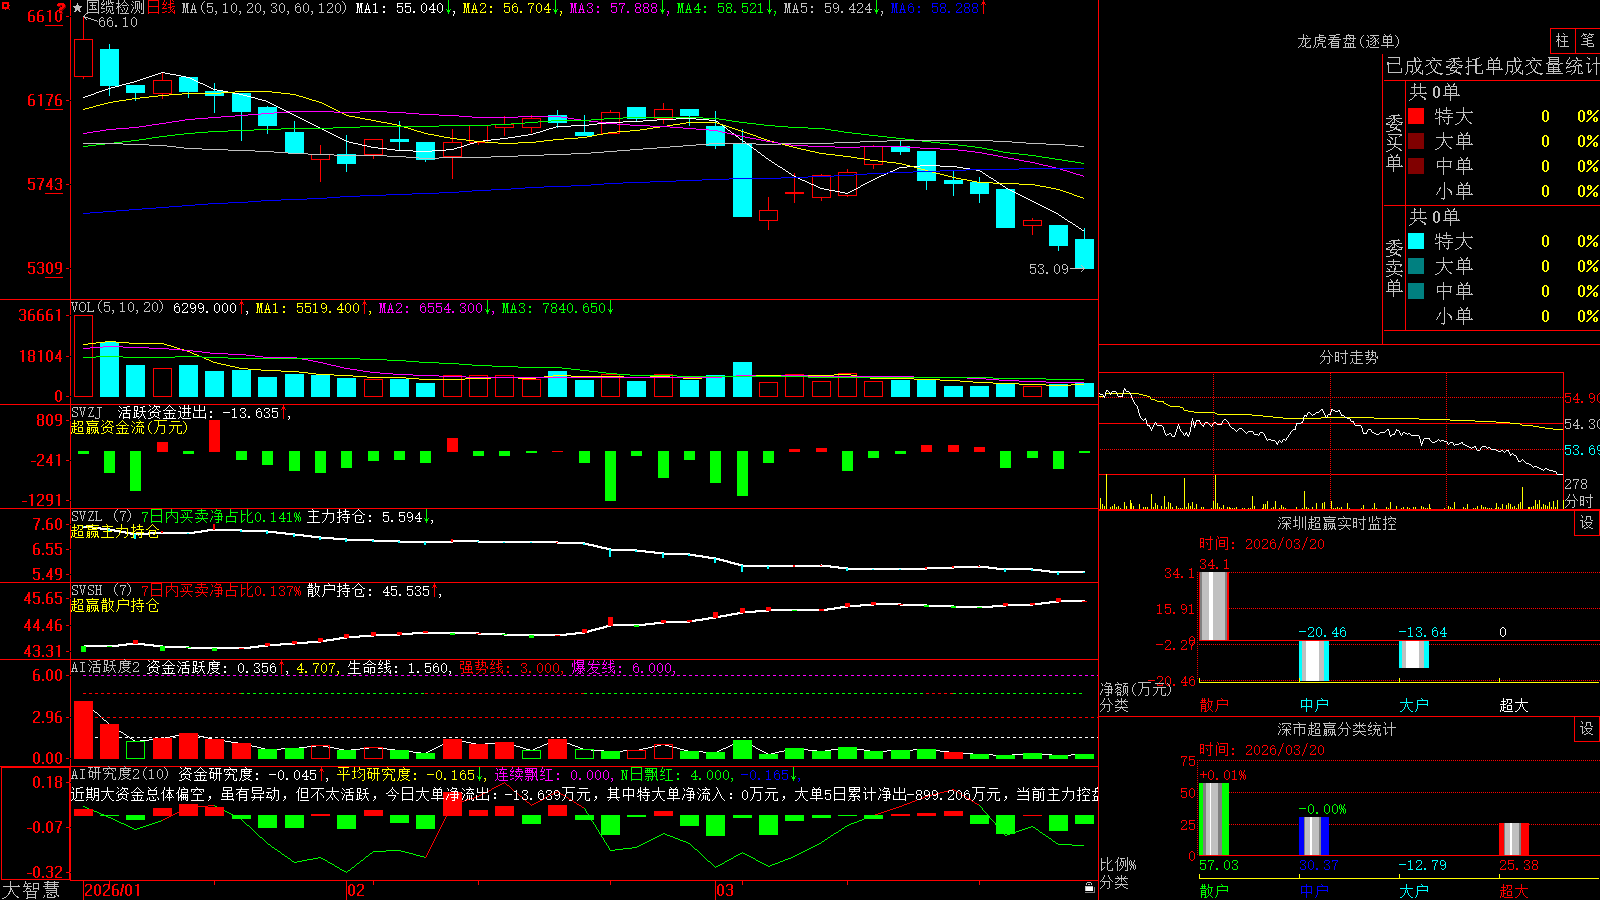This screenshot has height=900, width=1600.
Task: Switch 龙虎看盘 panel to 笔 view
Action: 1587,41
